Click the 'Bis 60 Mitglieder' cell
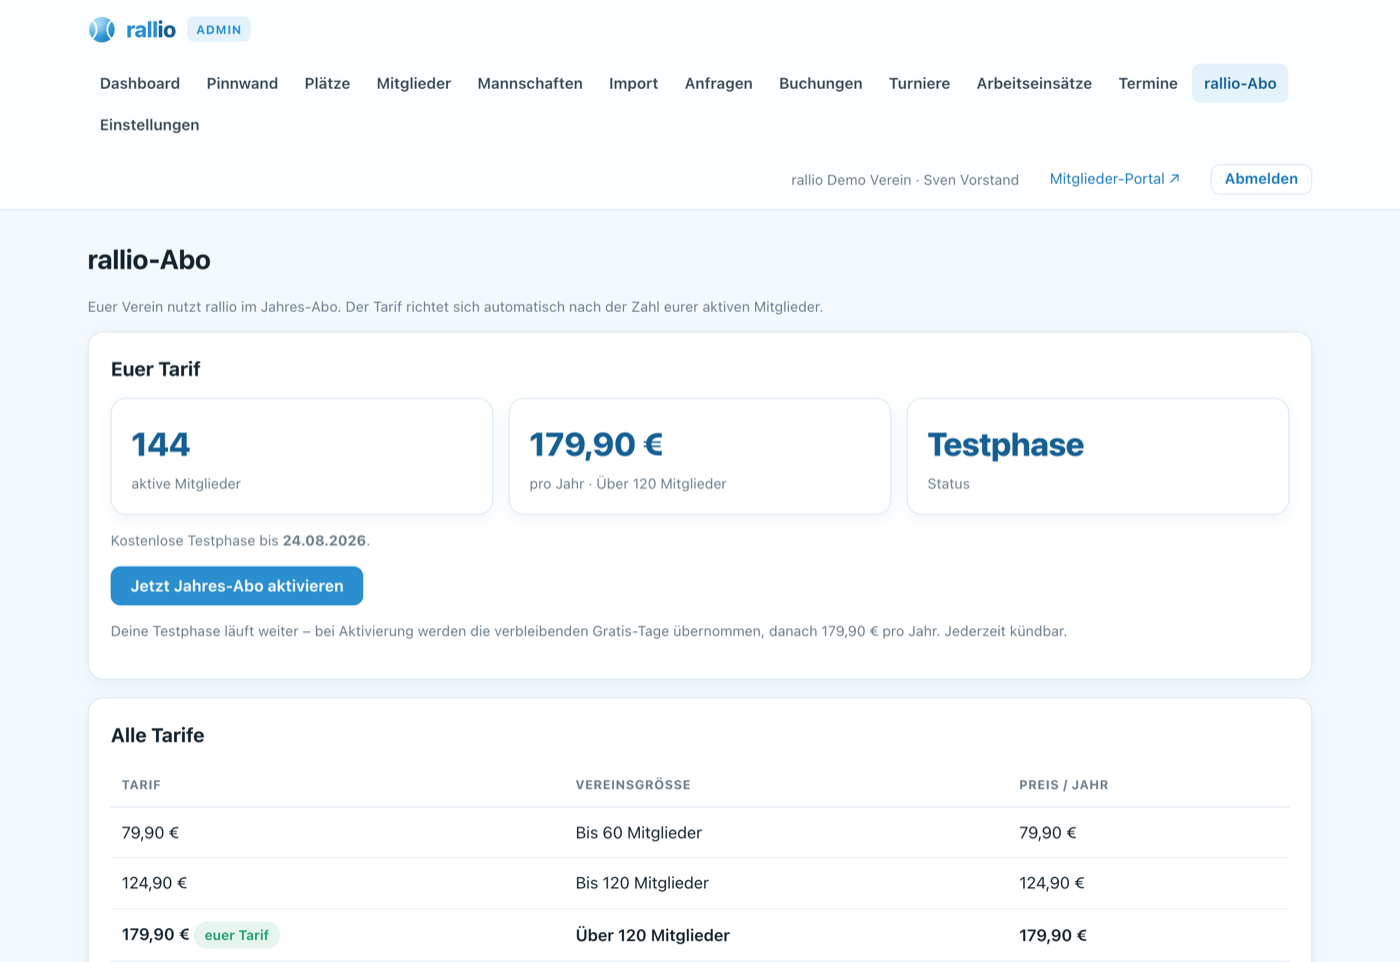 click(x=639, y=833)
